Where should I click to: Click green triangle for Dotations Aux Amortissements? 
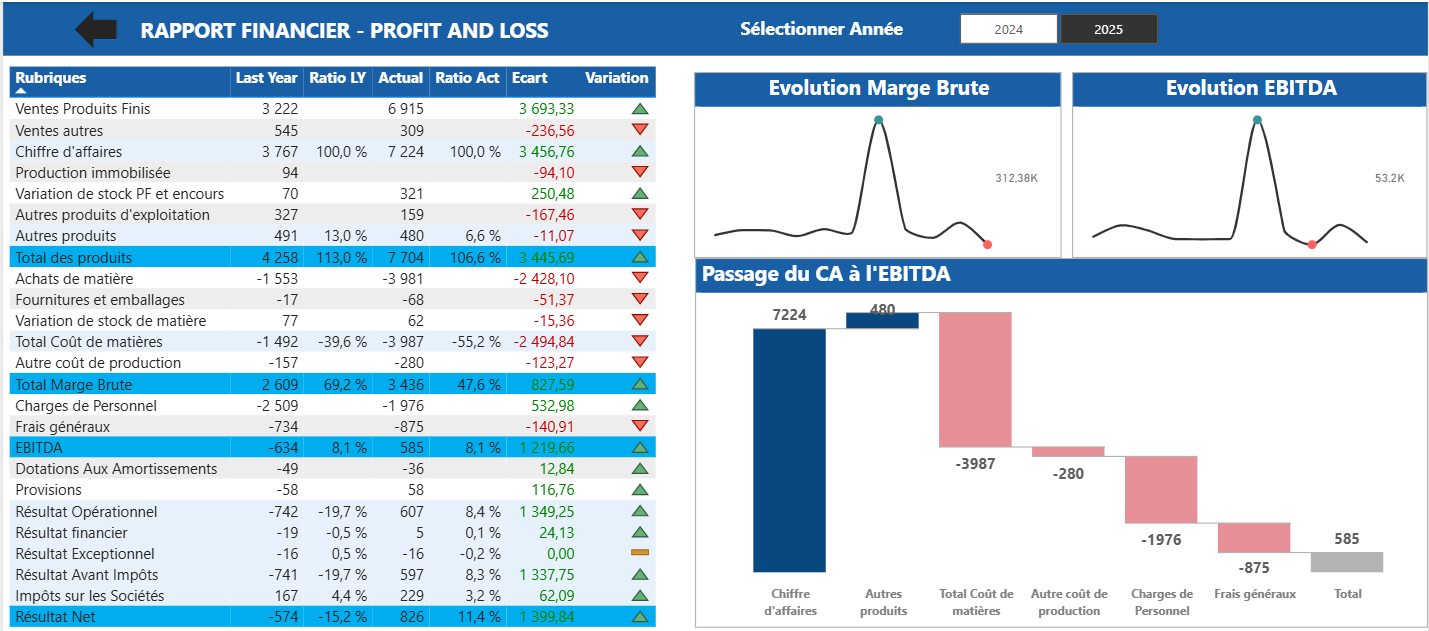point(640,468)
